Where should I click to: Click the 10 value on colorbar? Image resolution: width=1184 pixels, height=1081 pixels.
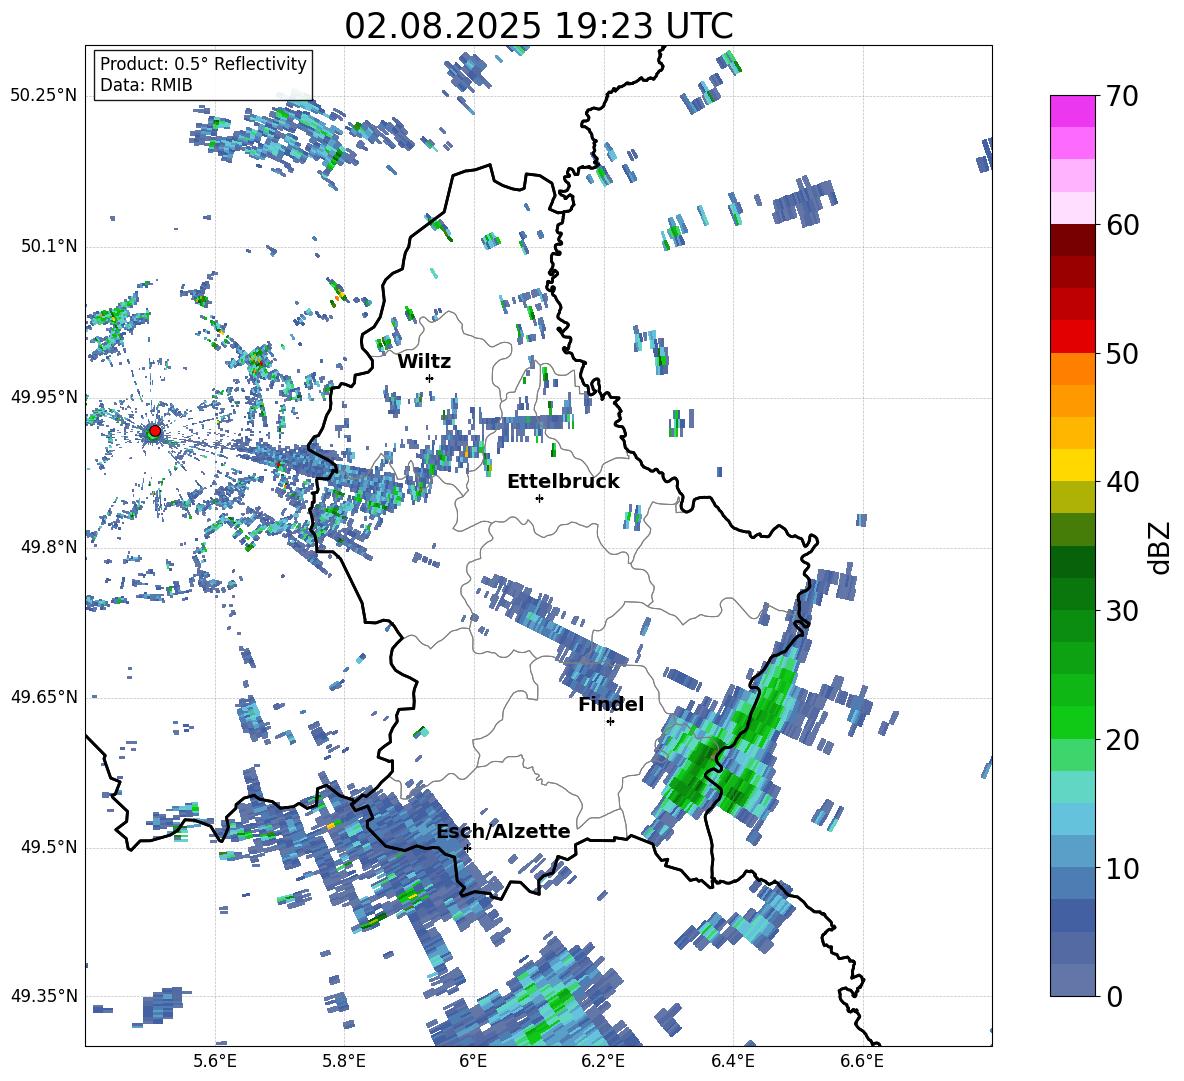1122,869
